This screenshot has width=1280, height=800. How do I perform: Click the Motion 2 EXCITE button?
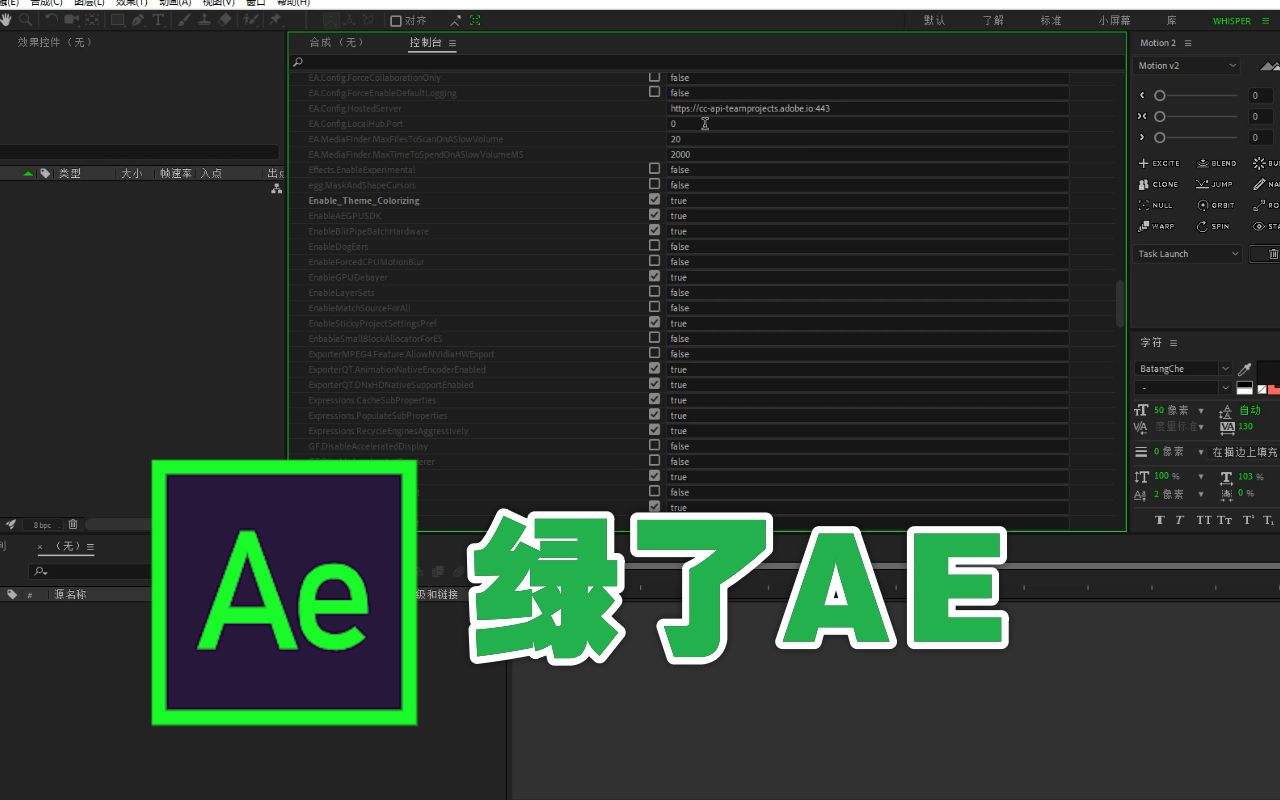click(x=1160, y=163)
